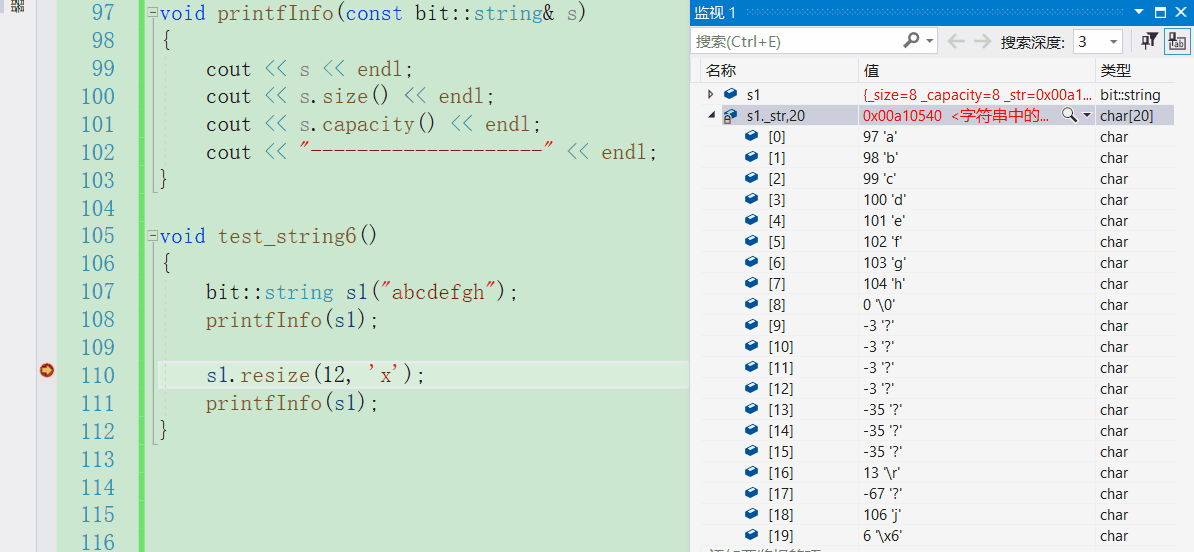Expand the s1 watch entry
Viewport: 1194px width, 552px height.
710,94
